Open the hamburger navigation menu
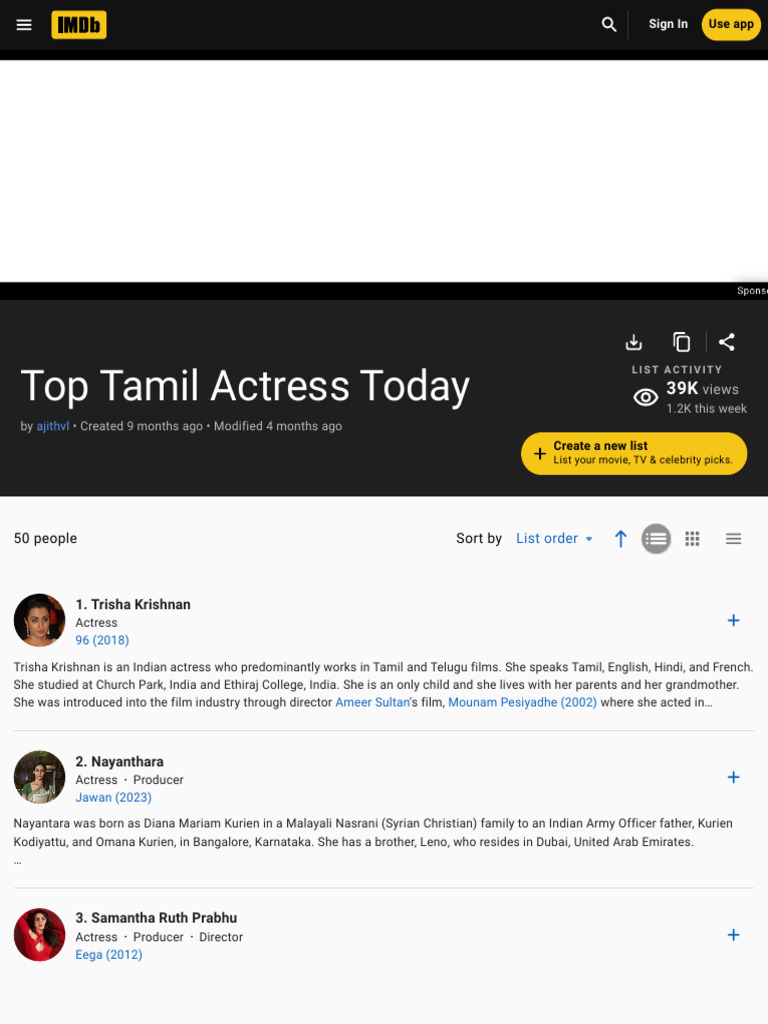The image size is (768, 1024). (24, 25)
